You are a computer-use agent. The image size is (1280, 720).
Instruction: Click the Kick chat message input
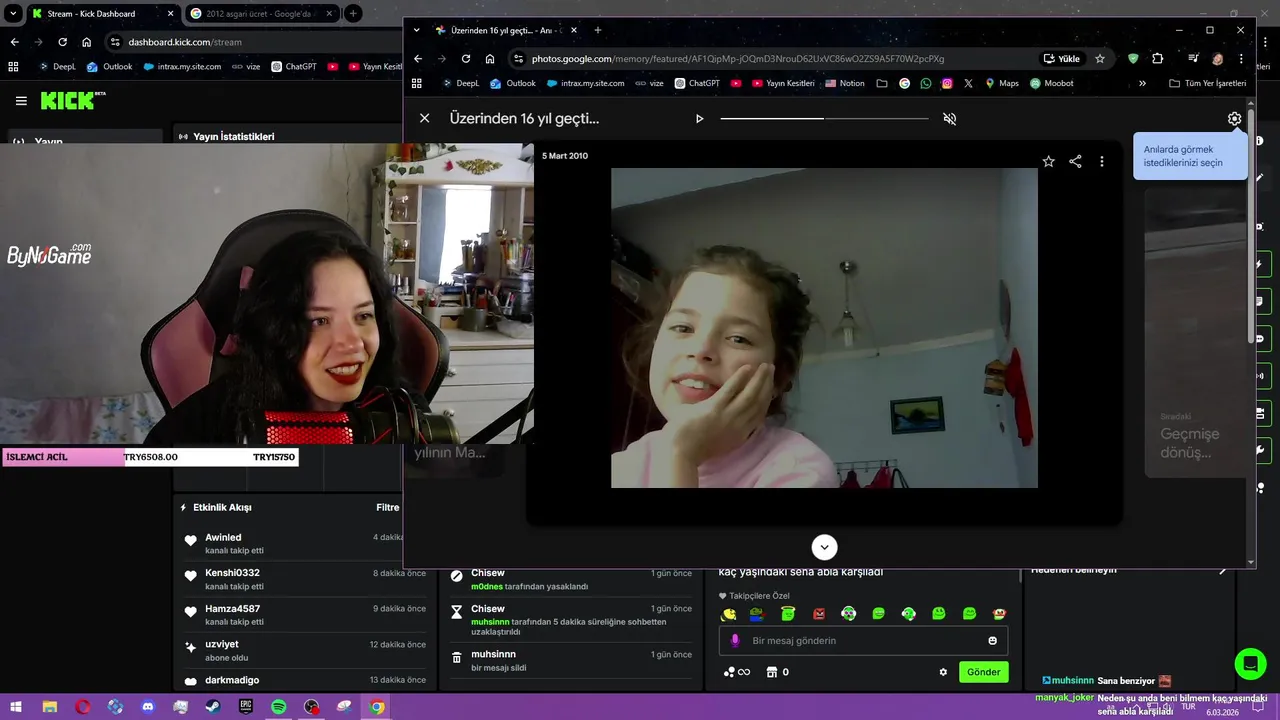[863, 640]
